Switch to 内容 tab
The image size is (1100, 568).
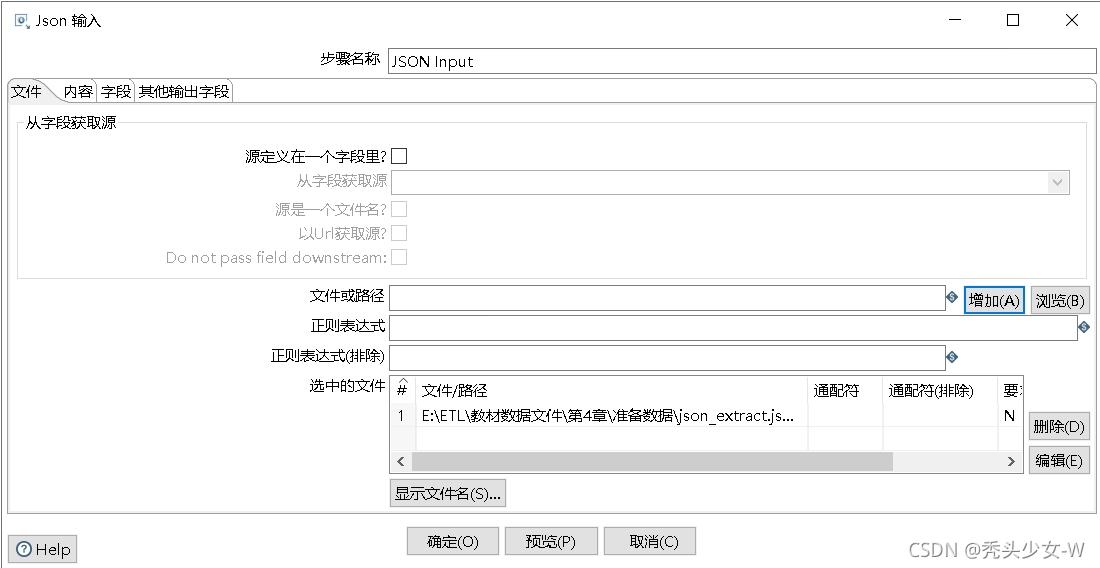tap(78, 91)
